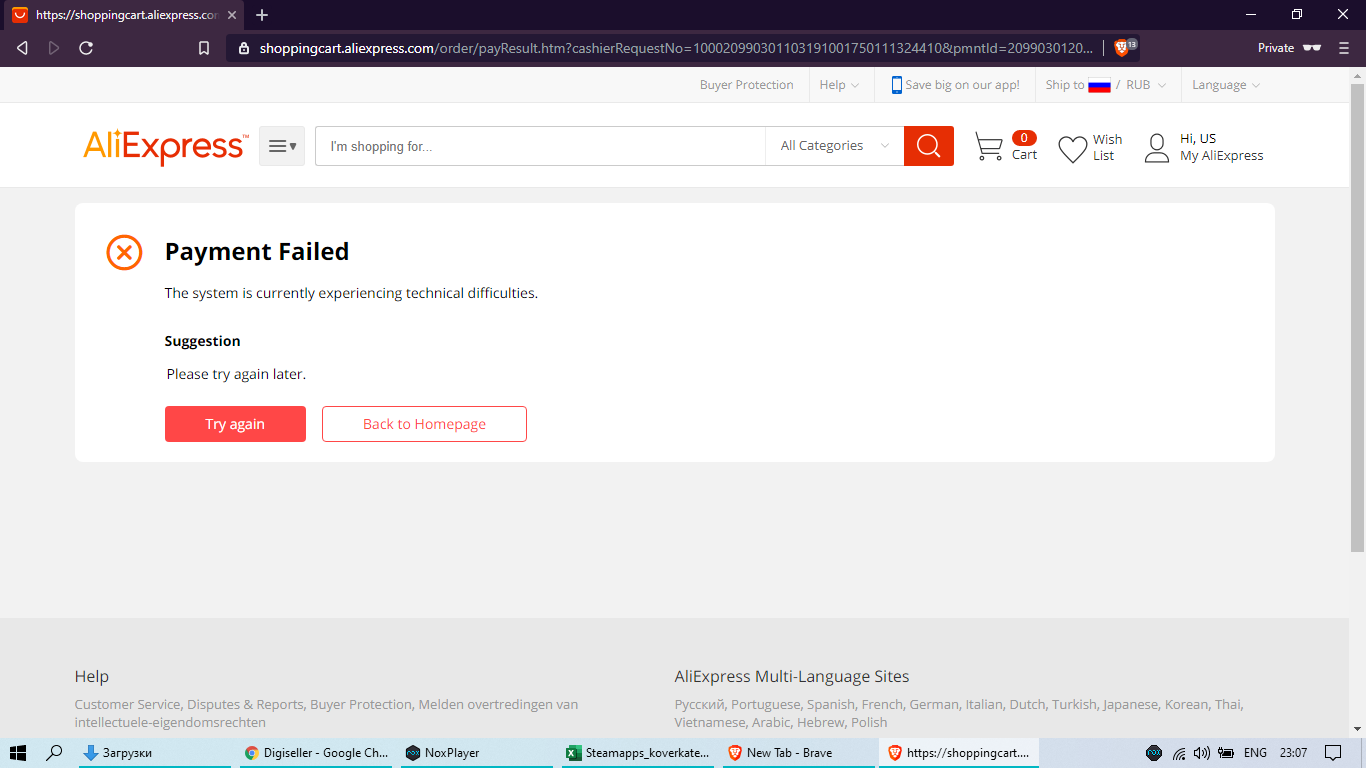Click the volume speaker tray icon
Viewport: 1366px width, 768px height.
[1202, 753]
